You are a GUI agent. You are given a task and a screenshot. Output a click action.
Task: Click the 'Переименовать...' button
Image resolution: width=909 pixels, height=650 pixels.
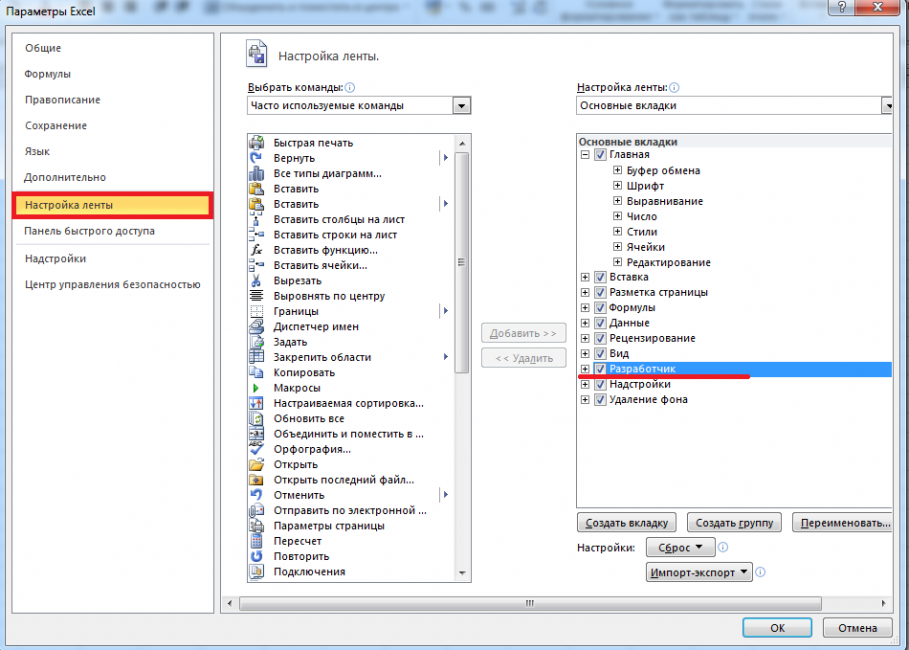pyautogui.click(x=844, y=522)
